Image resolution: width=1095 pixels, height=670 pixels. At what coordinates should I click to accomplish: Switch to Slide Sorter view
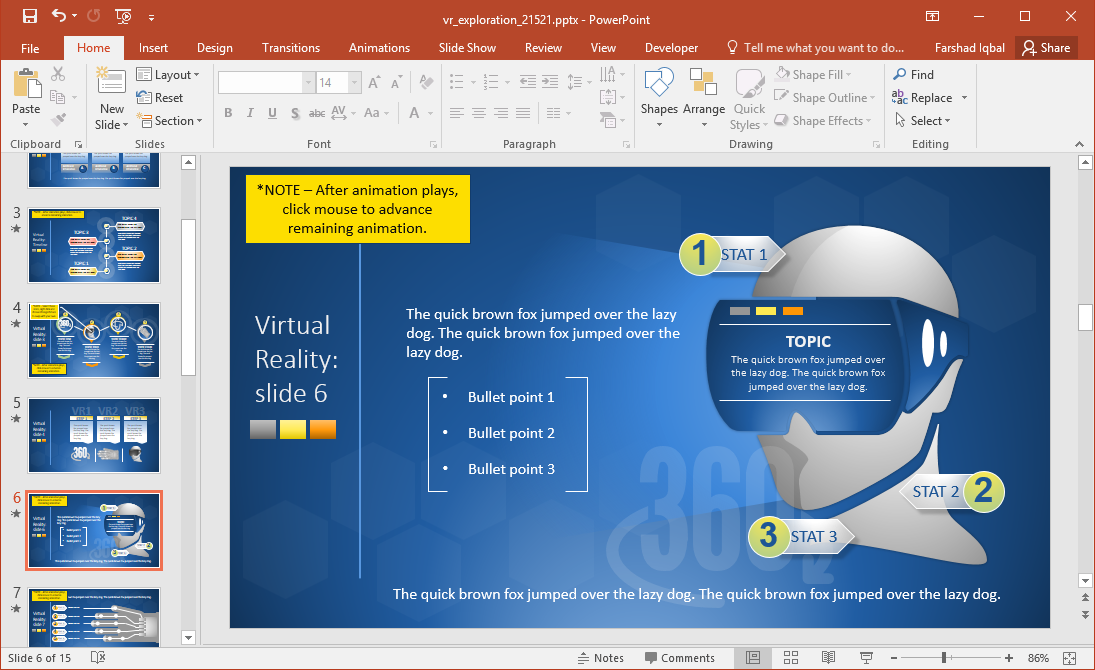tap(790, 657)
